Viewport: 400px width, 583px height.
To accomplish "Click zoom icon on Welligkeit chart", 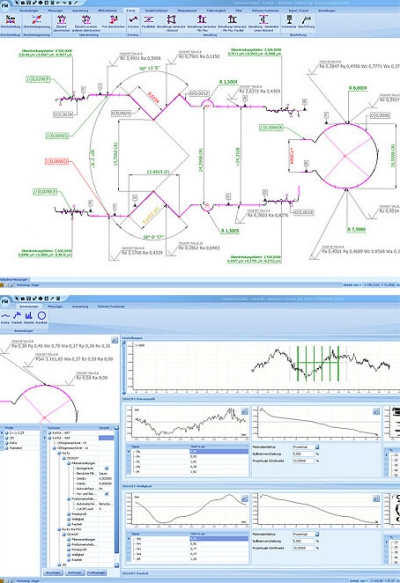I will [x=244, y=499].
